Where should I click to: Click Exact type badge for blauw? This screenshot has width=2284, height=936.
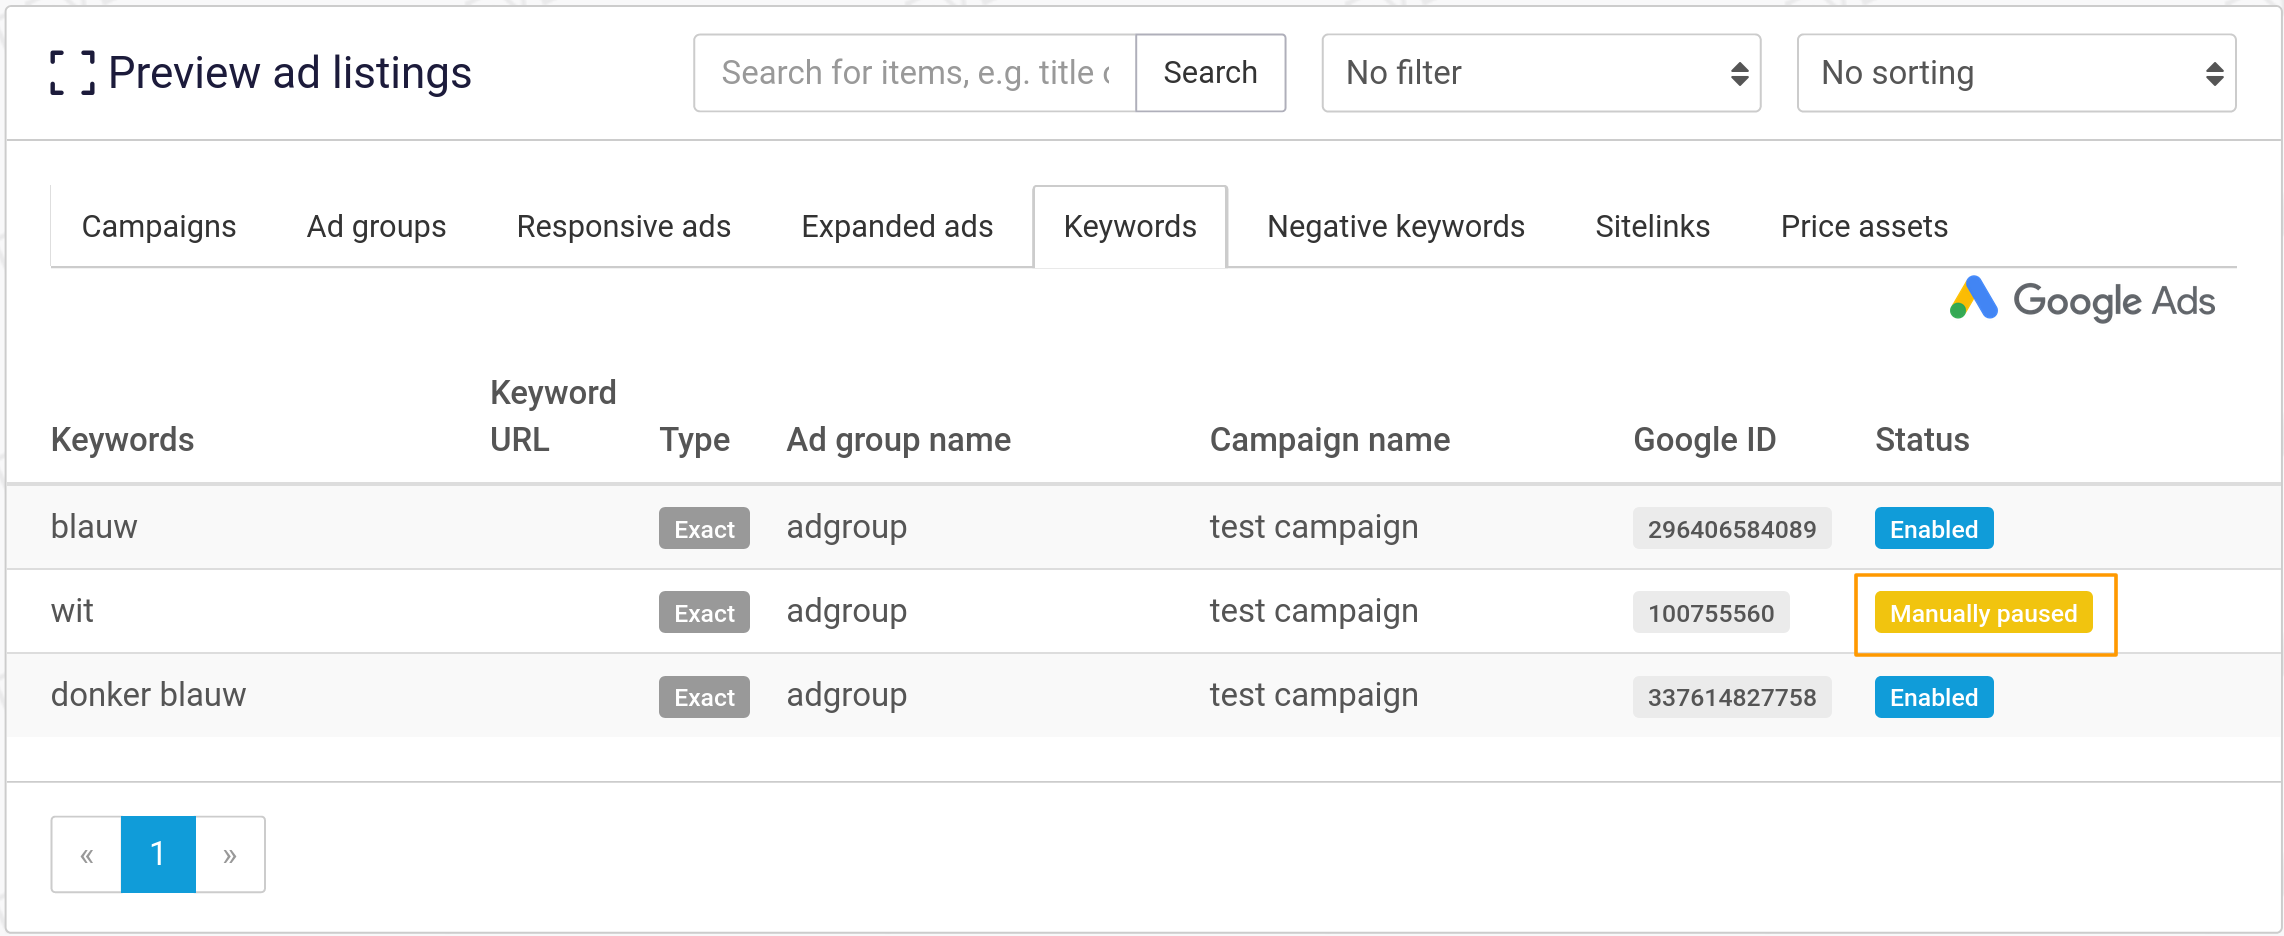click(x=704, y=529)
